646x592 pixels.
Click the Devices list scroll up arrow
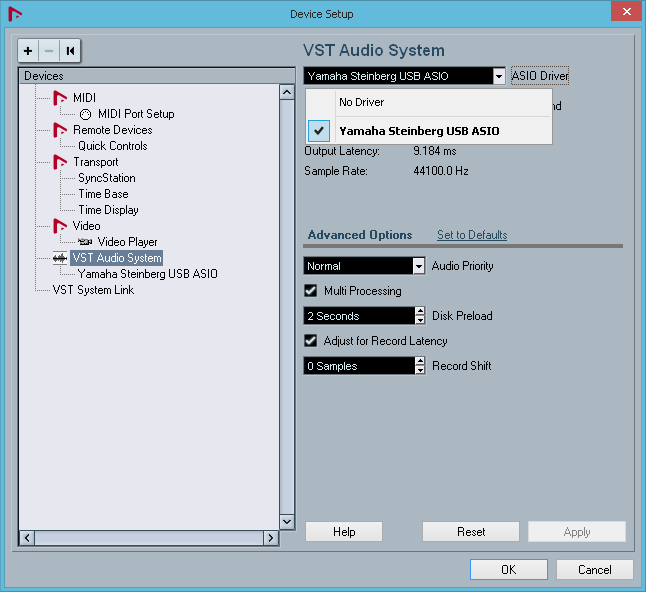[287, 92]
